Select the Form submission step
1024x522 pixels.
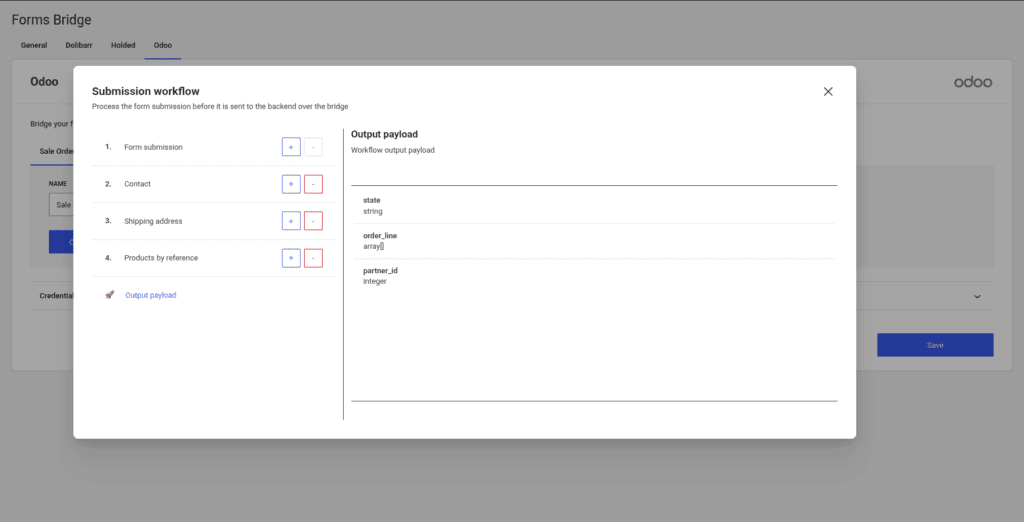(x=153, y=147)
